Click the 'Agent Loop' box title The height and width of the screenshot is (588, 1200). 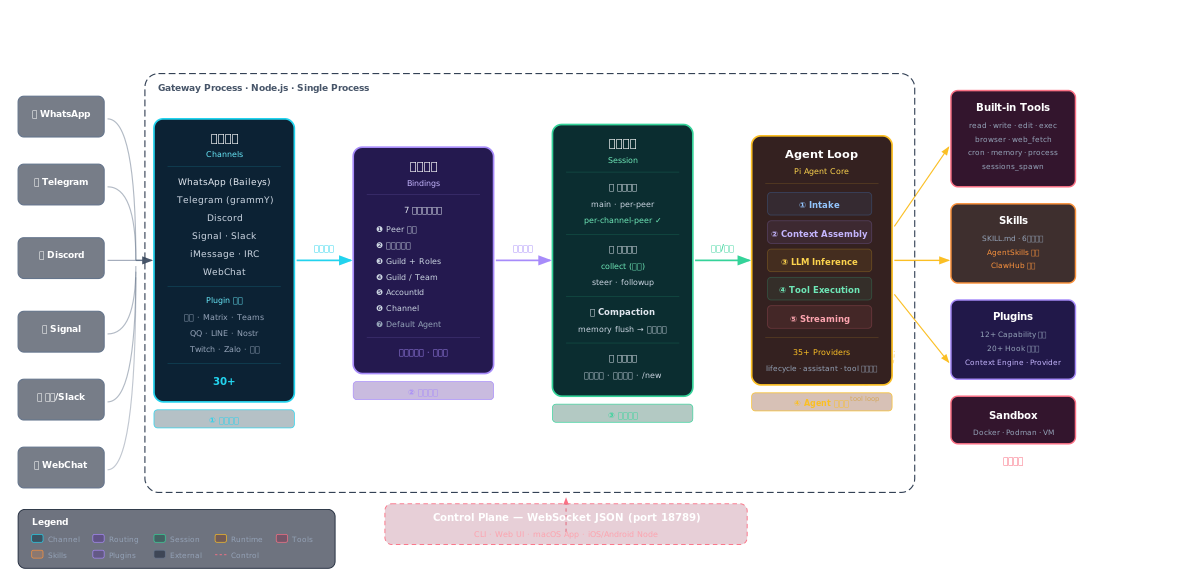coord(821,154)
